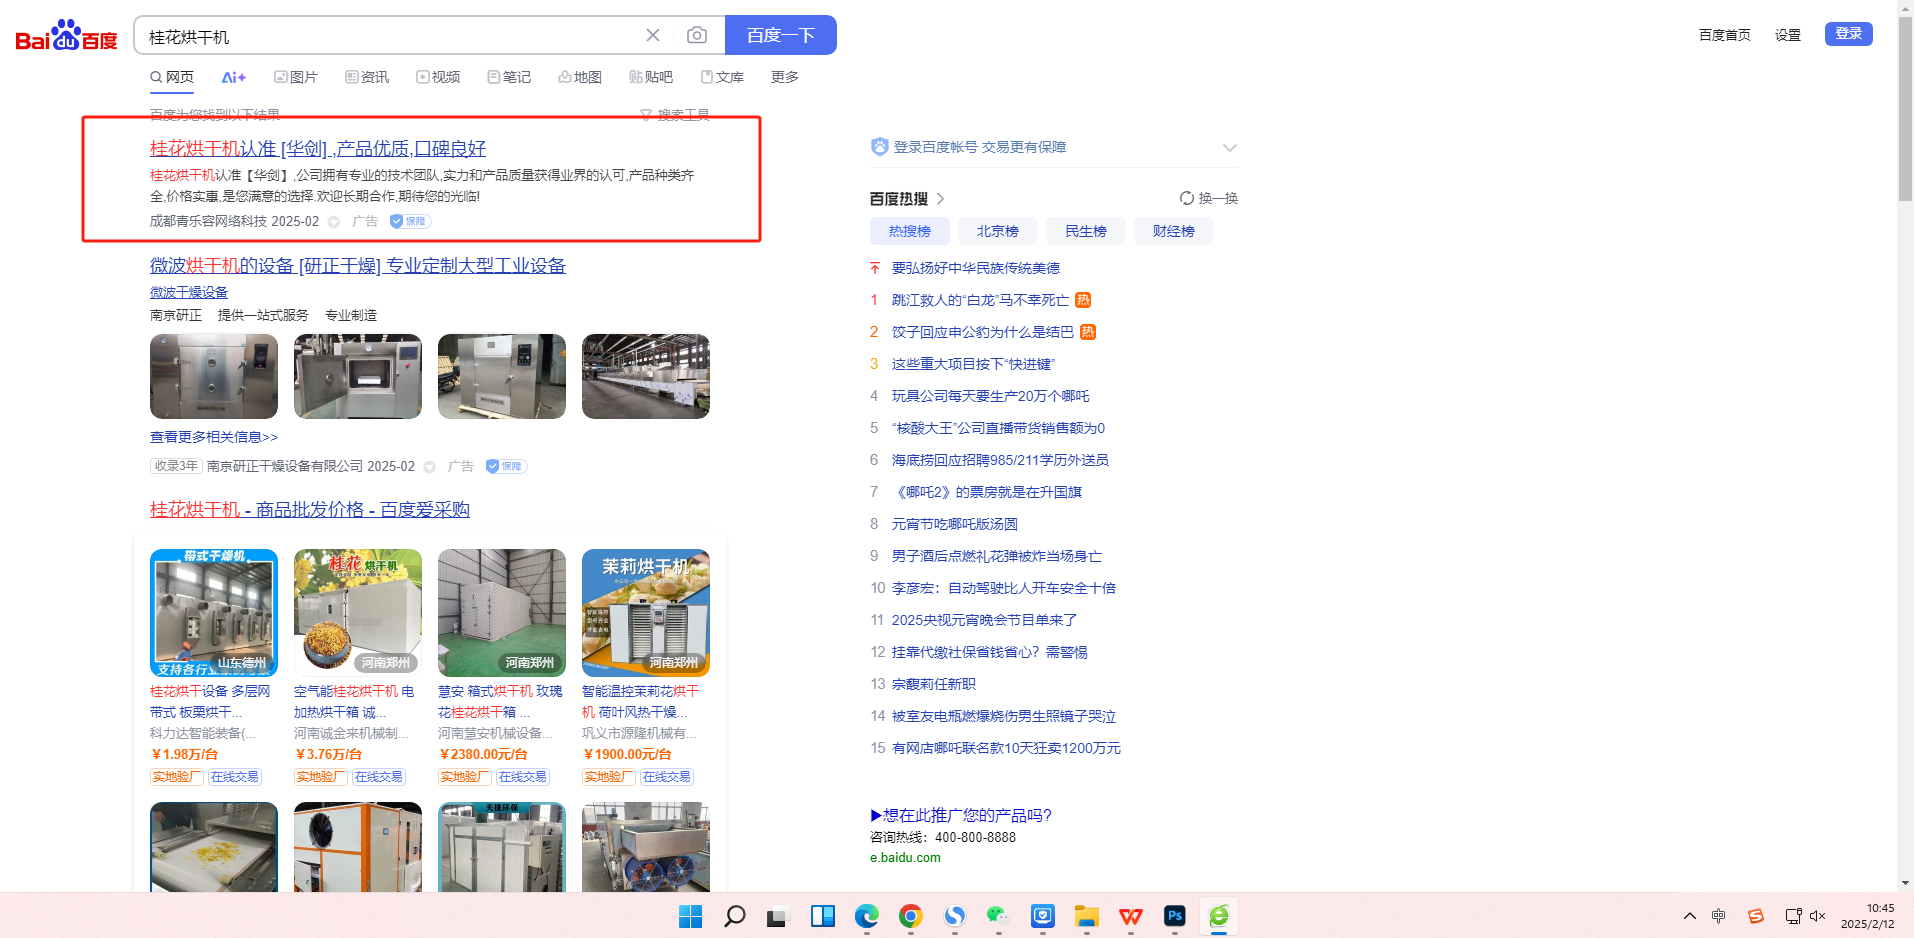Select the 北京榜 hot list tab
Screen dimensions: 1914x938
click(x=997, y=231)
